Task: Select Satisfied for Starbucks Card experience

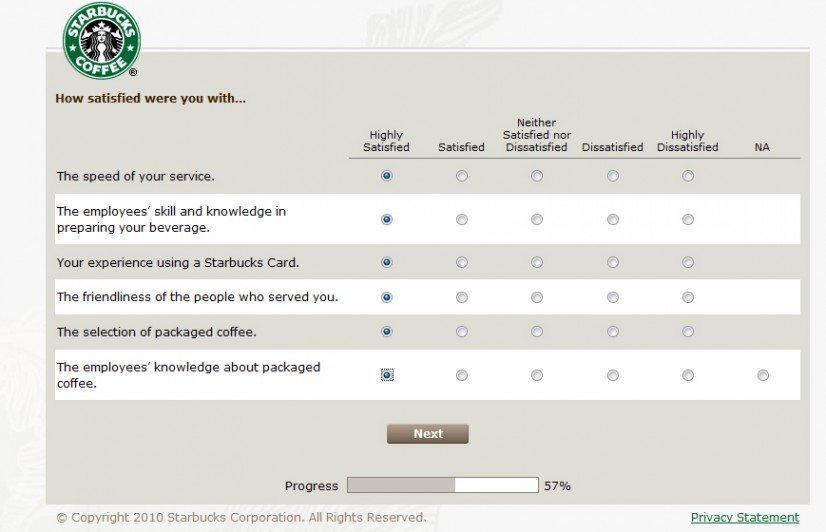Action: [x=461, y=262]
